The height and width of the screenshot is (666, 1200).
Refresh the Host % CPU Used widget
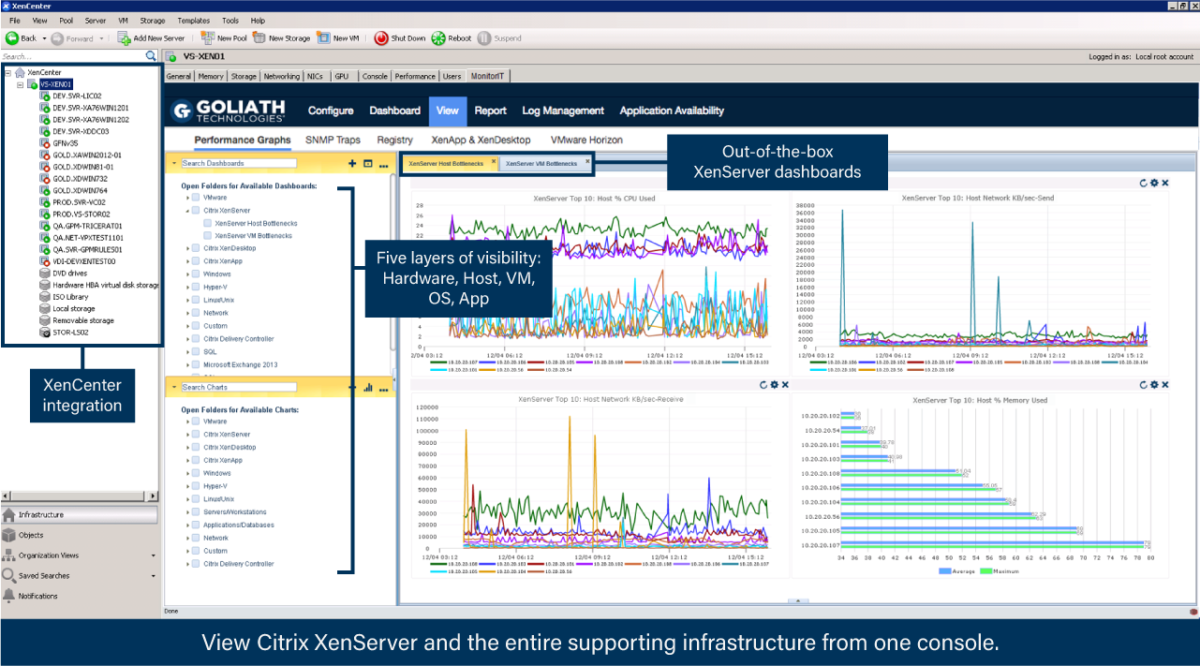[764, 184]
